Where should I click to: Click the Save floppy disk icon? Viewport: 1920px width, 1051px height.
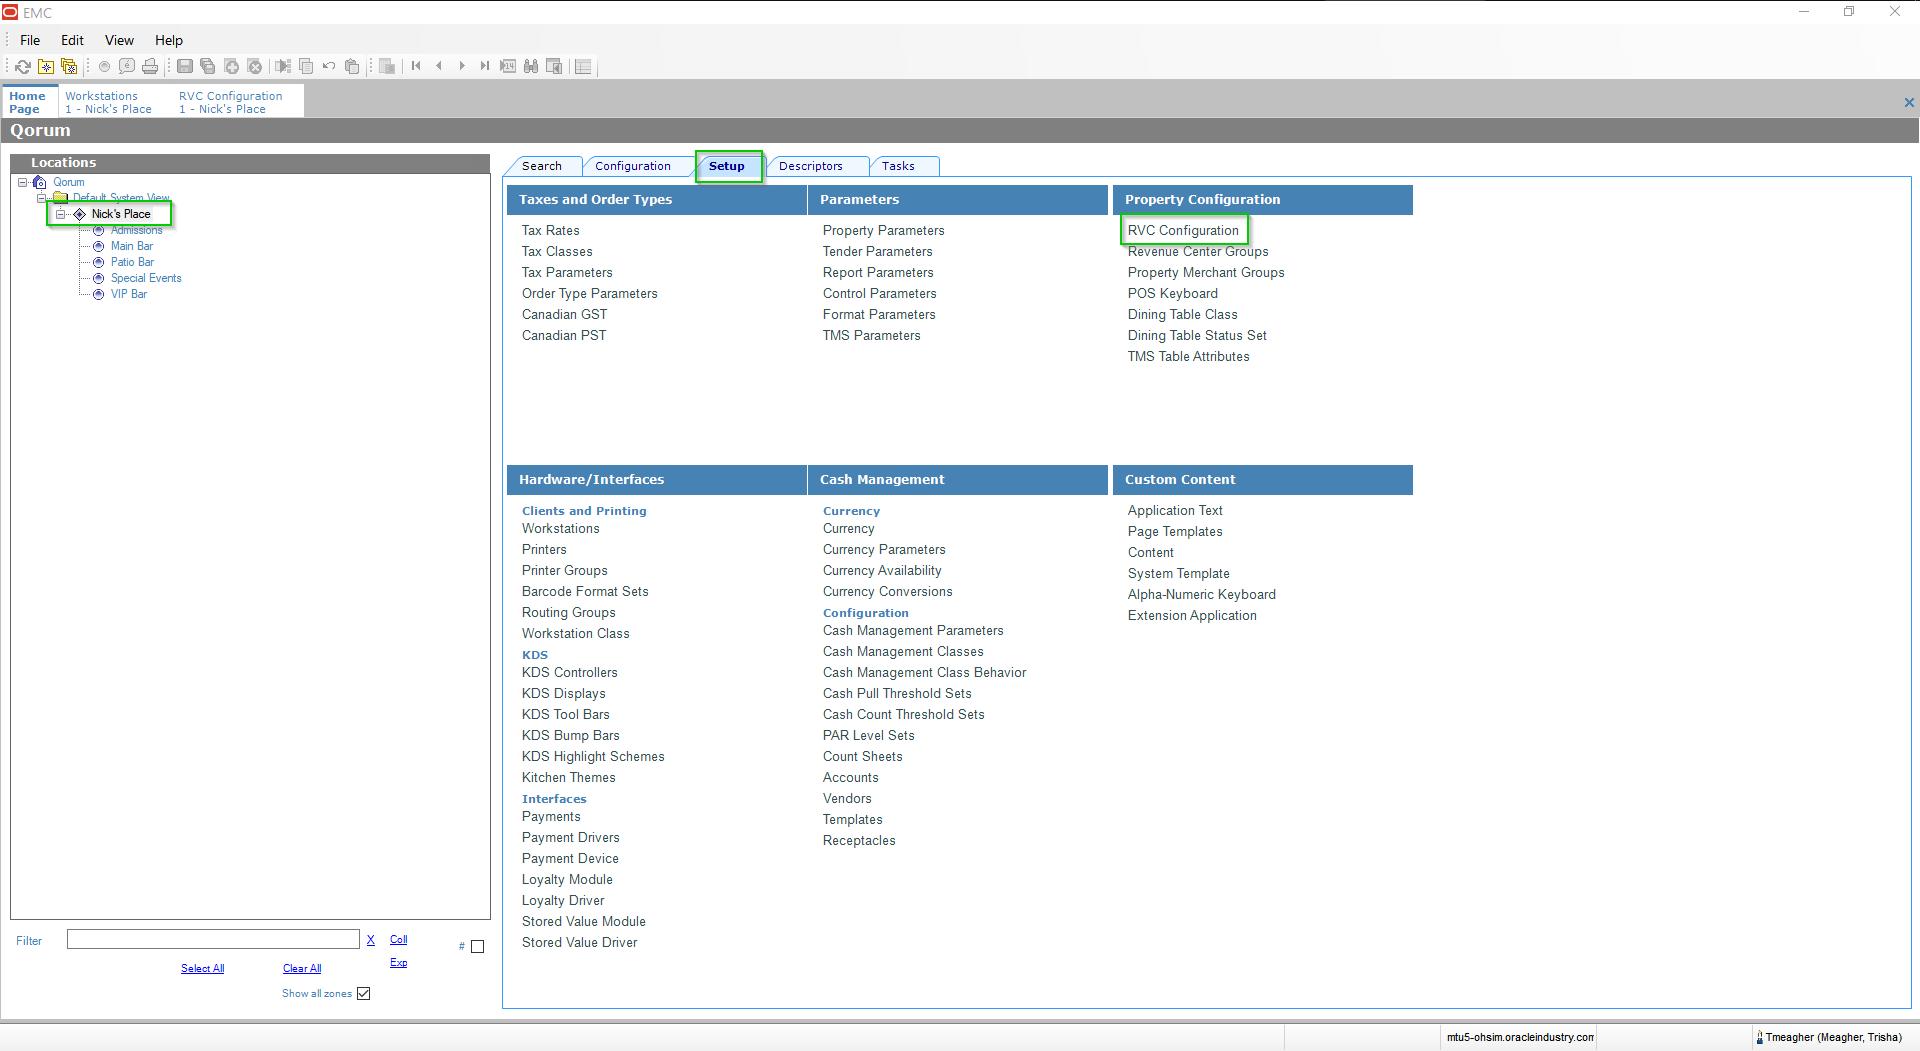coord(185,67)
